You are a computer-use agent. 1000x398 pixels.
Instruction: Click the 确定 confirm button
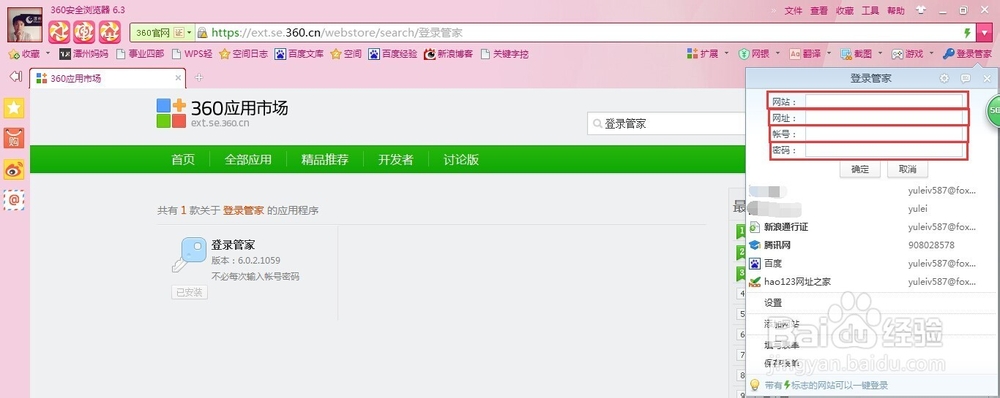(860, 169)
